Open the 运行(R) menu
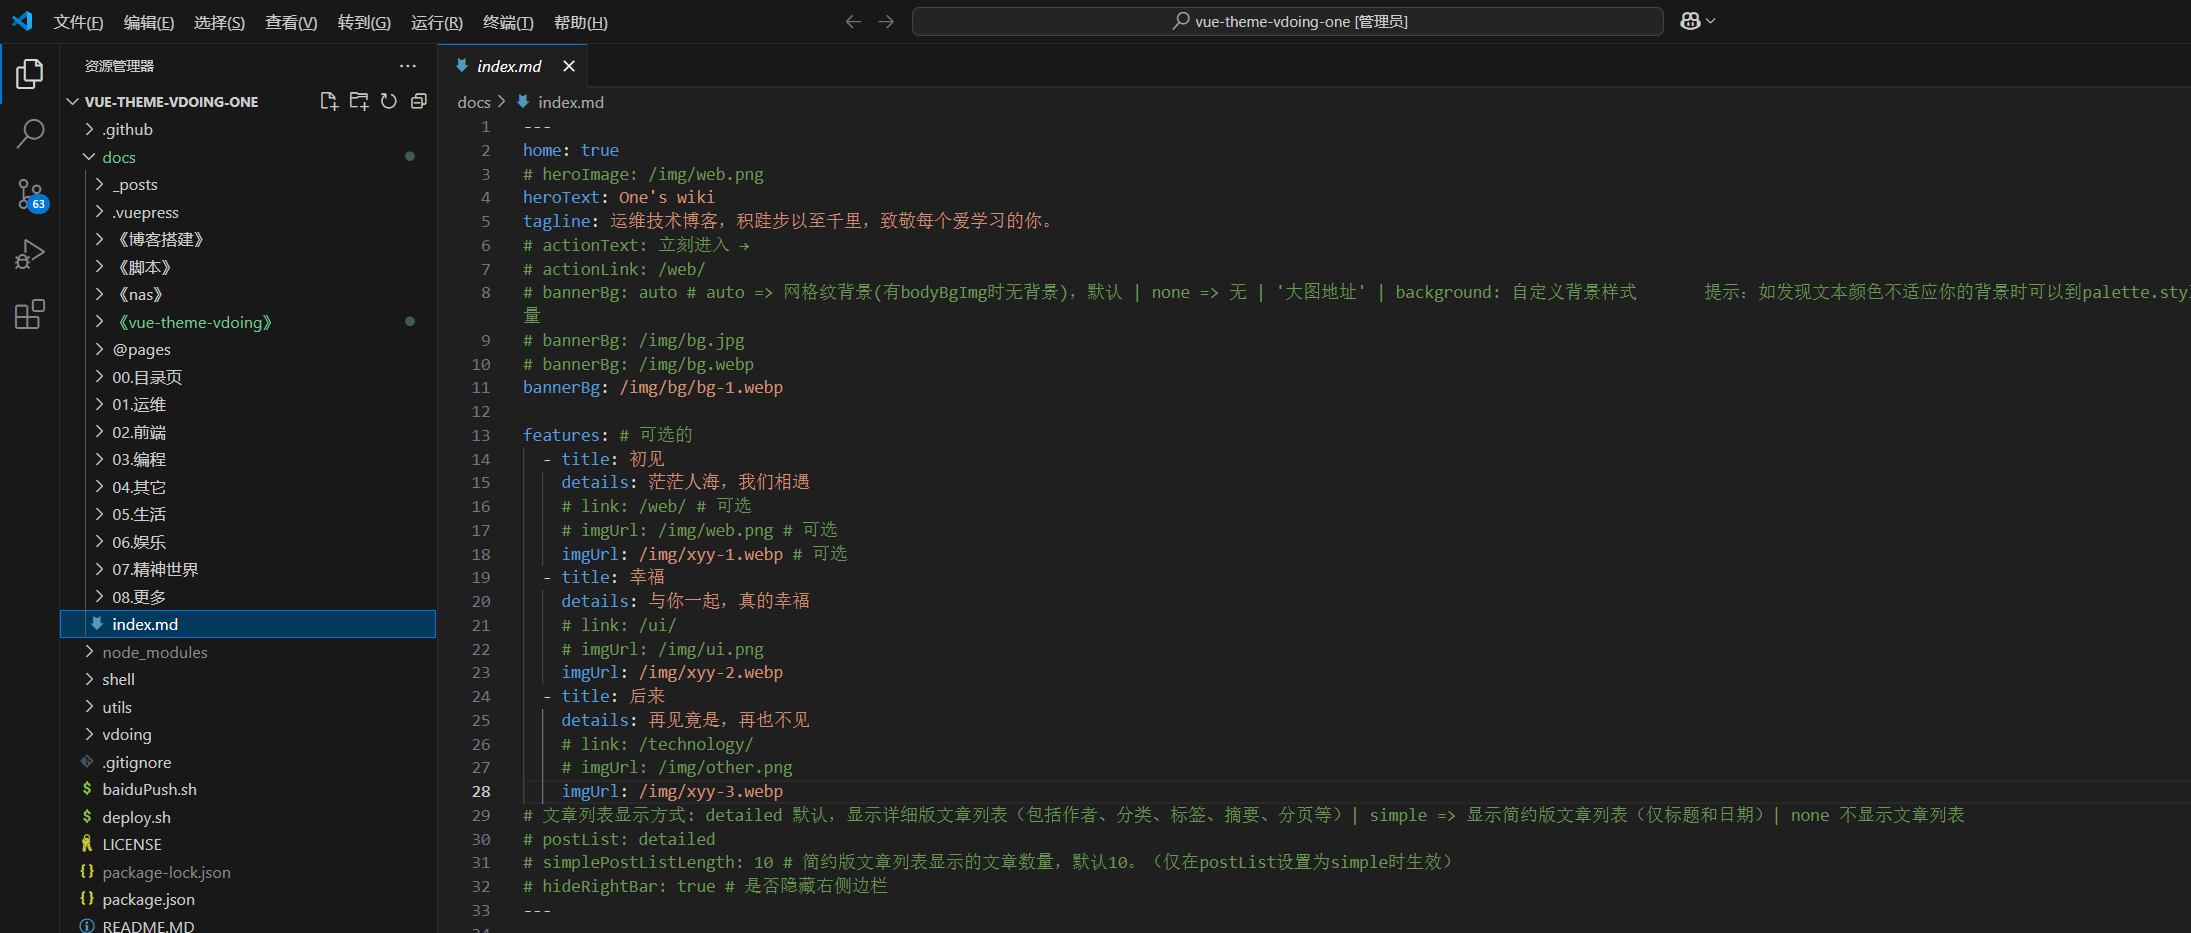 437,22
